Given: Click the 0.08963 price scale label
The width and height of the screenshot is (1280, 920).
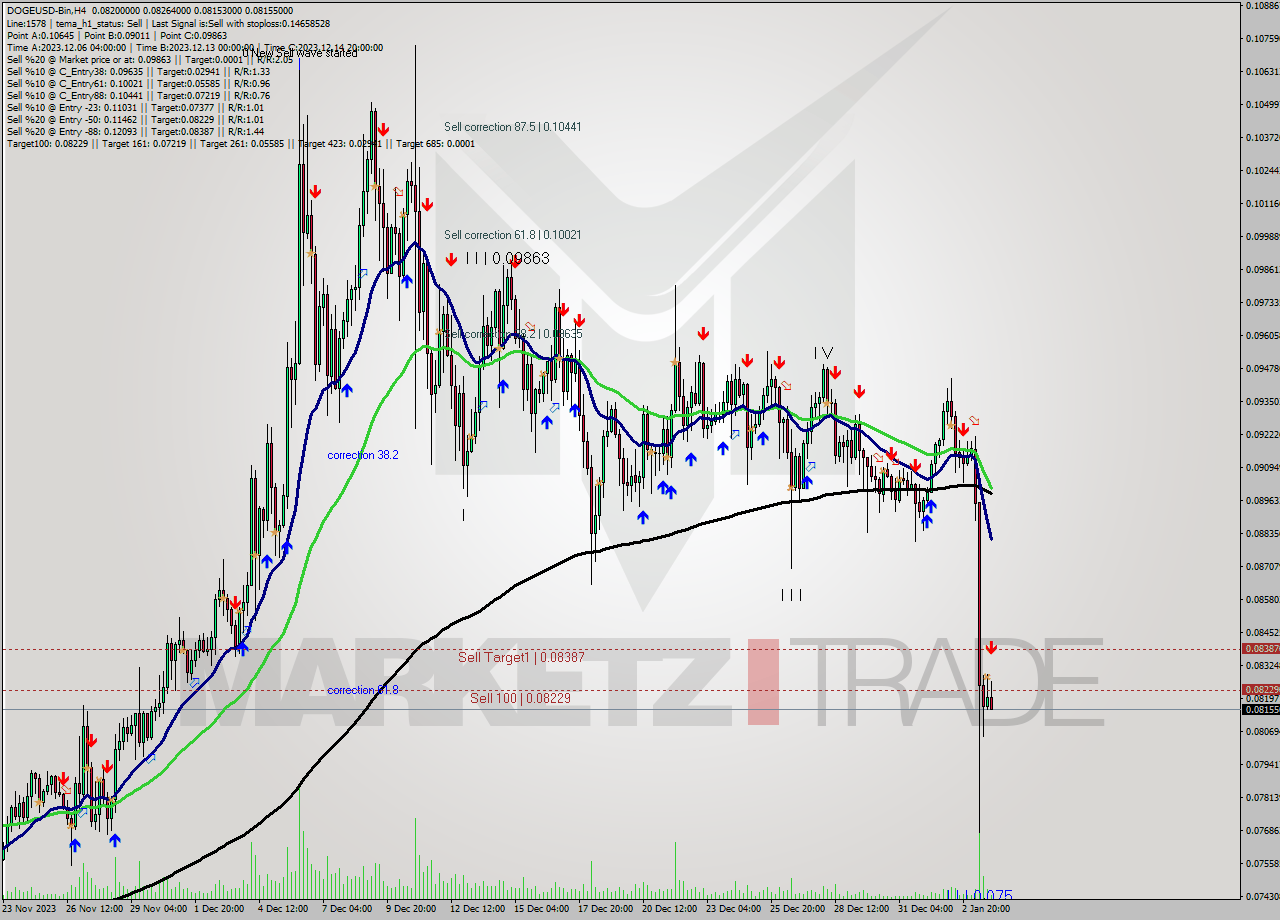Looking at the screenshot, I should coord(1261,500).
